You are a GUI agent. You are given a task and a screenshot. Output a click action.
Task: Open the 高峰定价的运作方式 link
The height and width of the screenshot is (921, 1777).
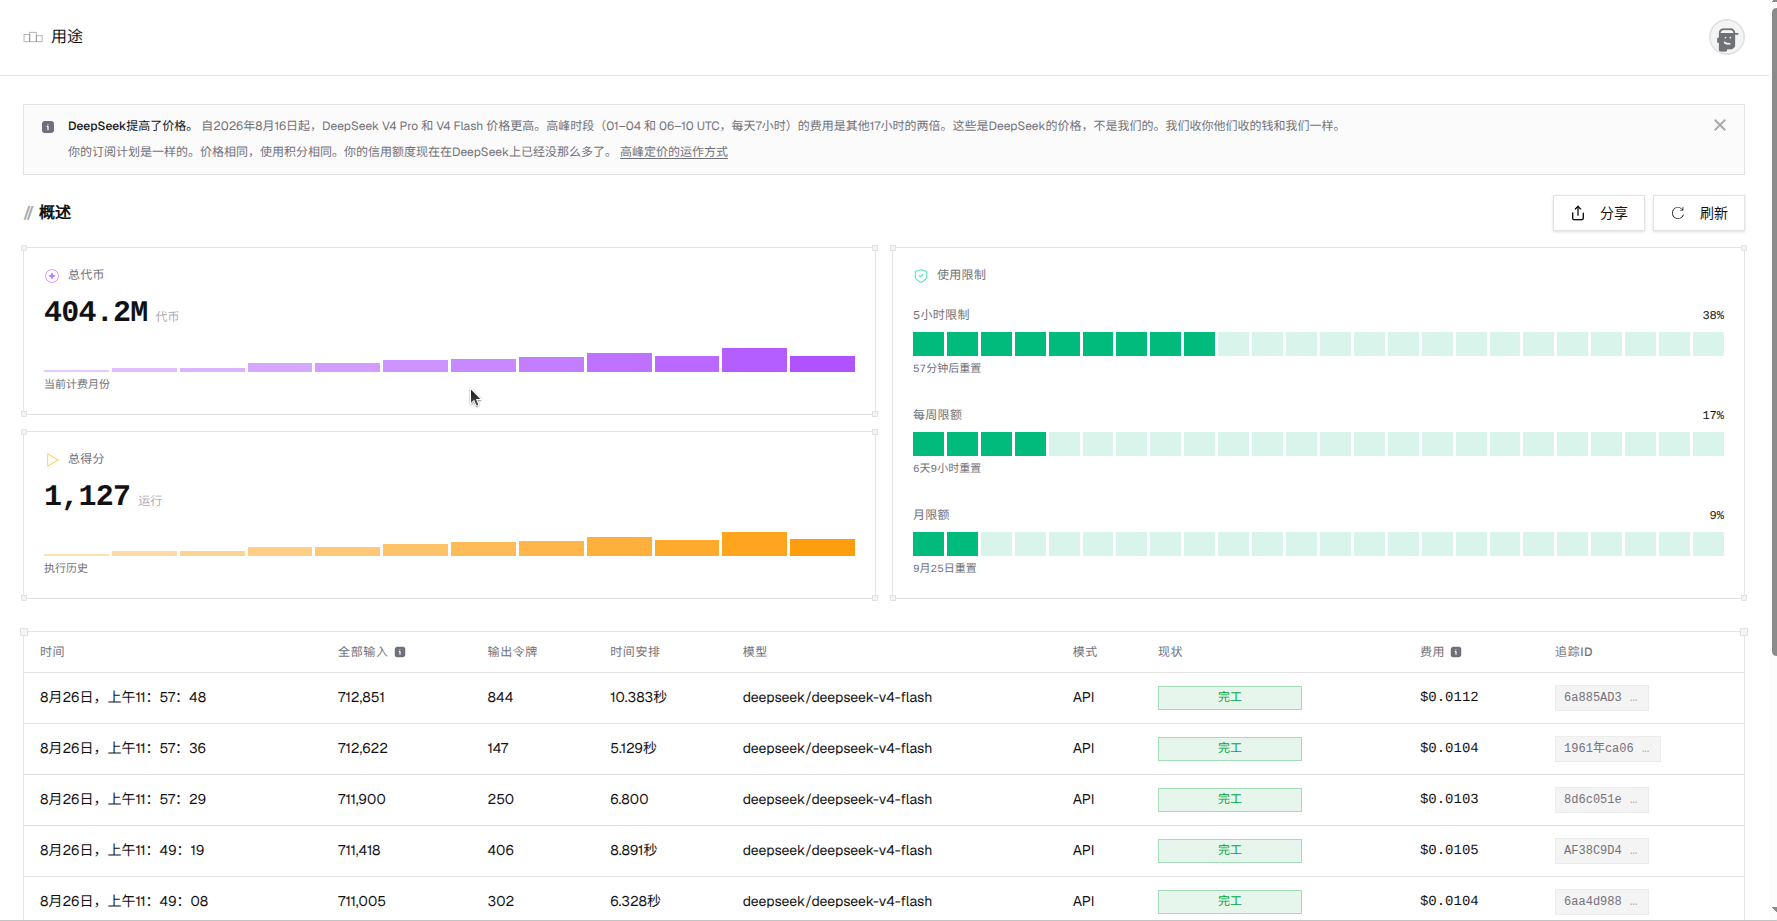point(674,152)
